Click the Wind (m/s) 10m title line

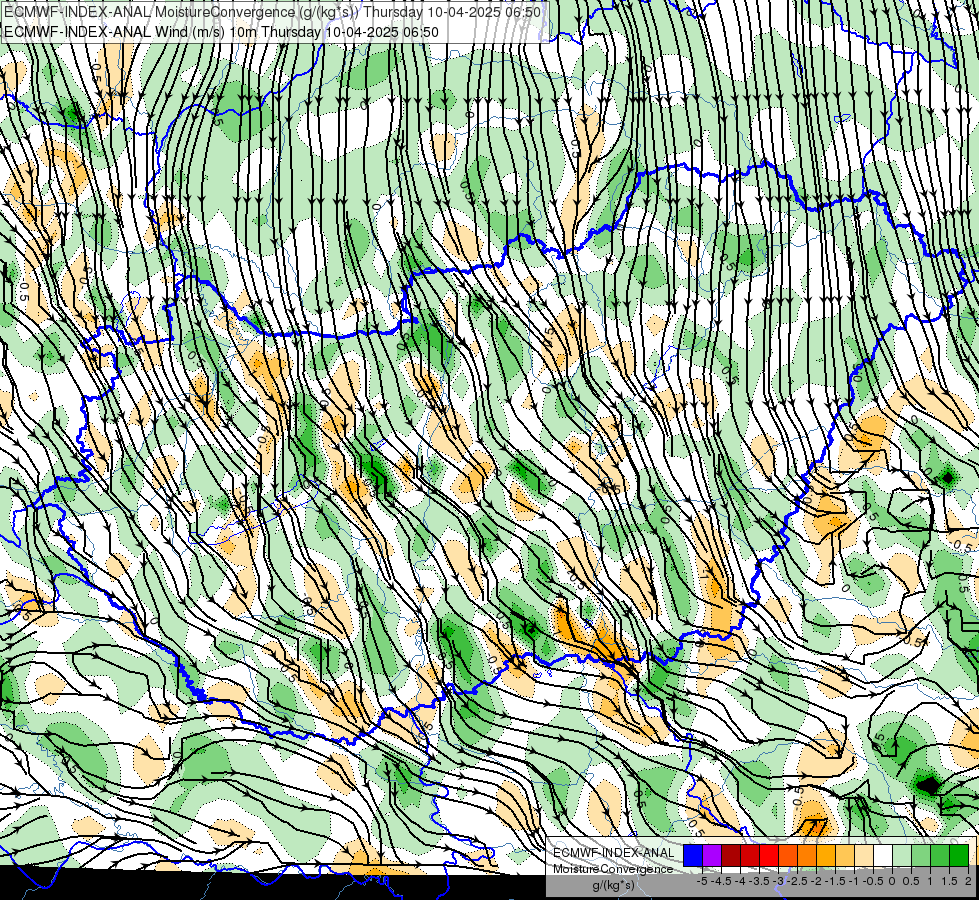point(222,32)
